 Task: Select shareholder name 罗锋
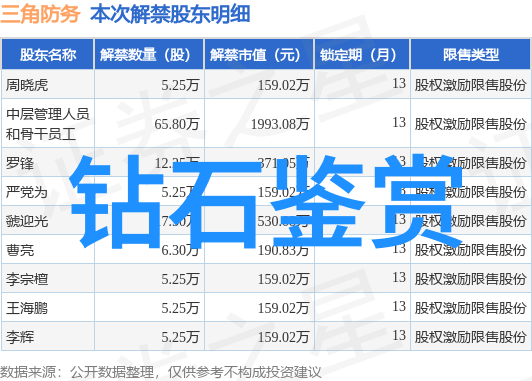(x=20, y=164)
